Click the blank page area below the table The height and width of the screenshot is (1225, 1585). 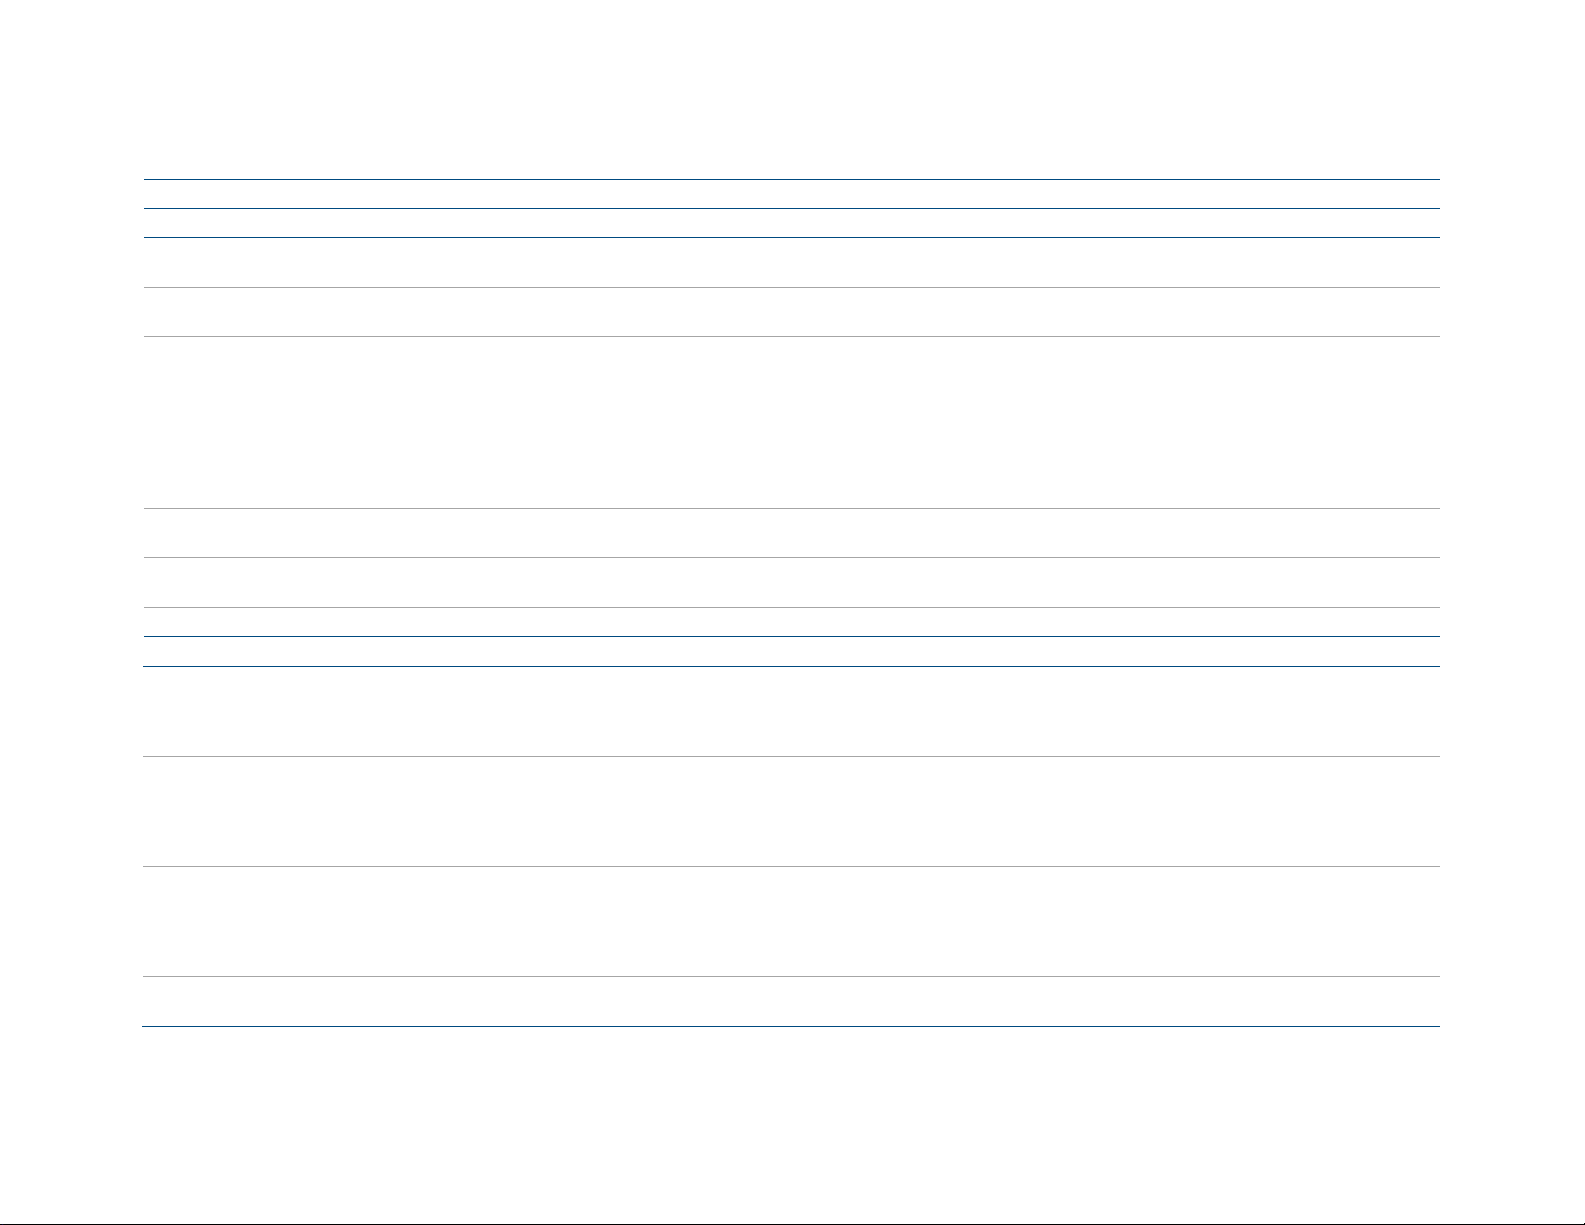(x=791, y=1125)
